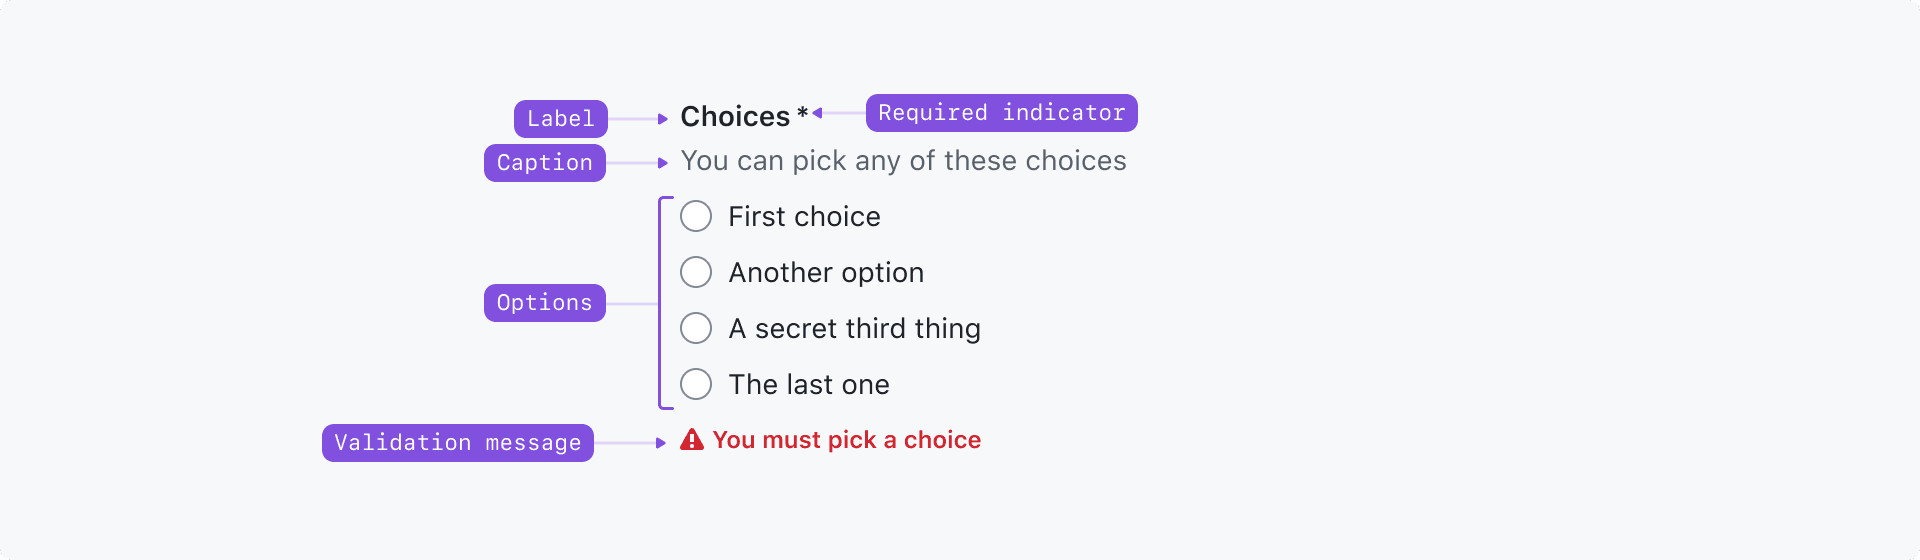
Task: Click the Required indicator annotation tag
Action: 1002,113
